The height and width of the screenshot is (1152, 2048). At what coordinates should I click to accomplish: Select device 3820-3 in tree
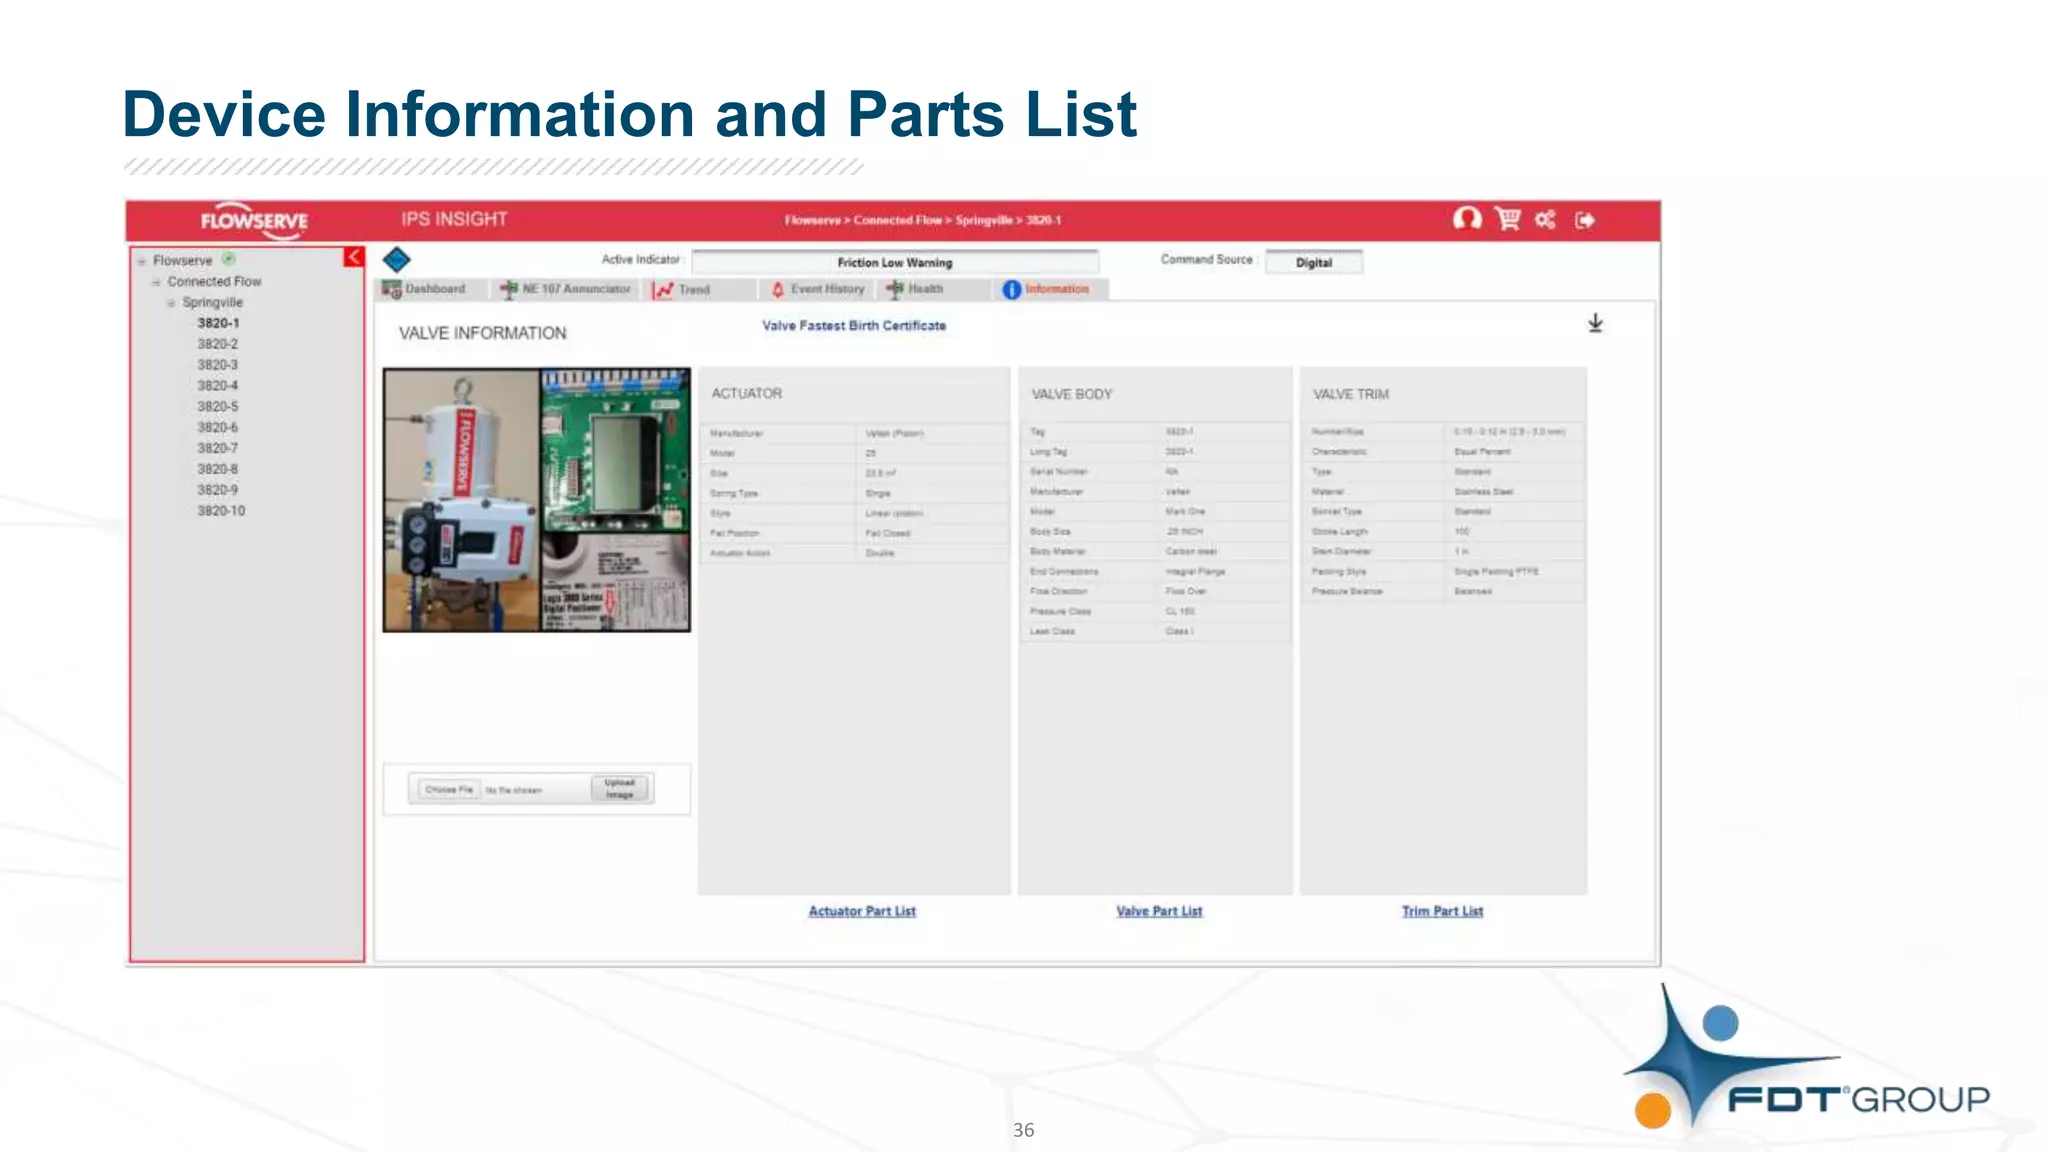coord(218,365)
